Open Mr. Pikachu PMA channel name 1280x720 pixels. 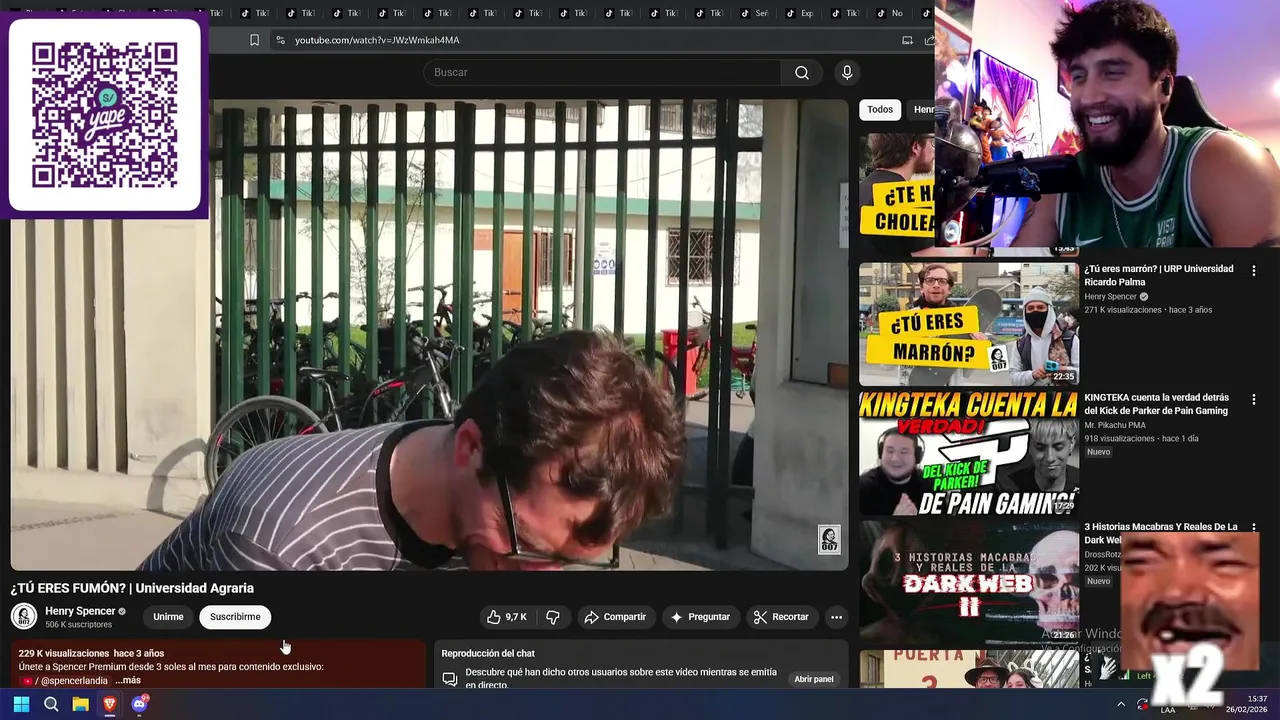coord(1115,425)
